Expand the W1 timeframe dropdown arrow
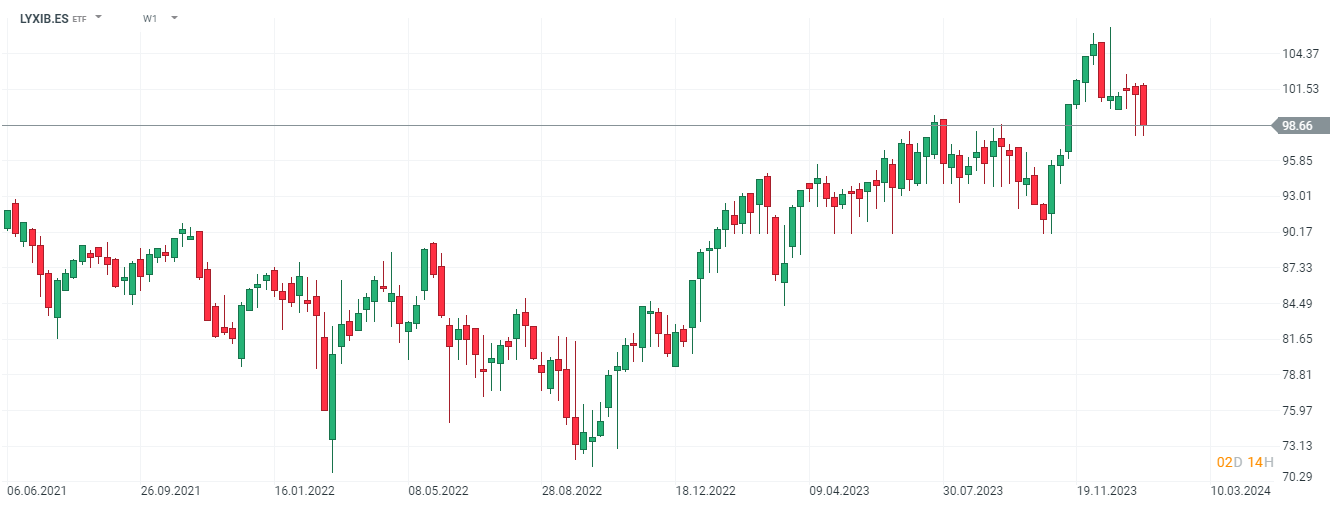 point(174,18)
